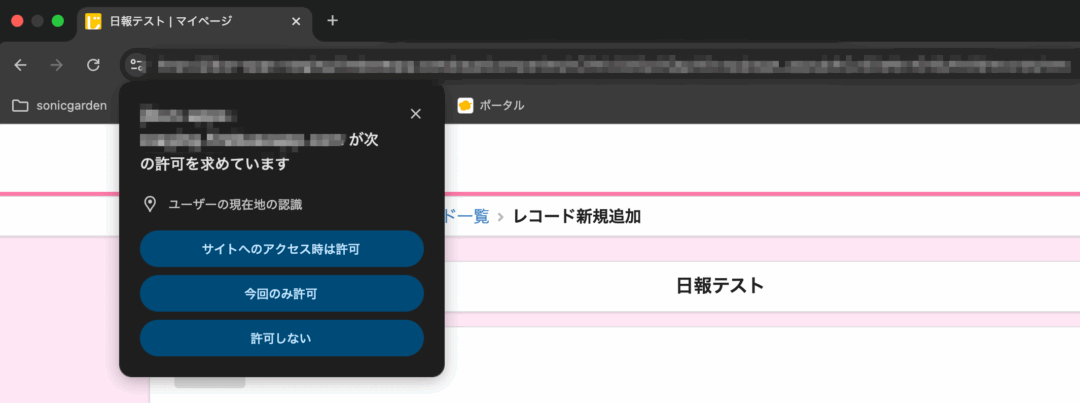Click the レコード新規追加 breadcrumb text
The height and width of the screenshot is (403, 1080).
[x=576, y=216]
